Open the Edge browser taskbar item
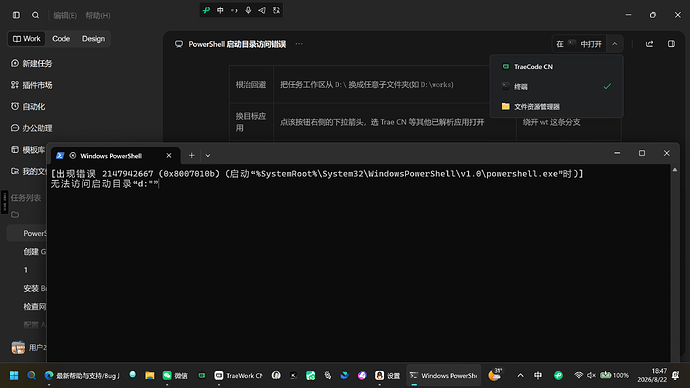 (82, 375)
